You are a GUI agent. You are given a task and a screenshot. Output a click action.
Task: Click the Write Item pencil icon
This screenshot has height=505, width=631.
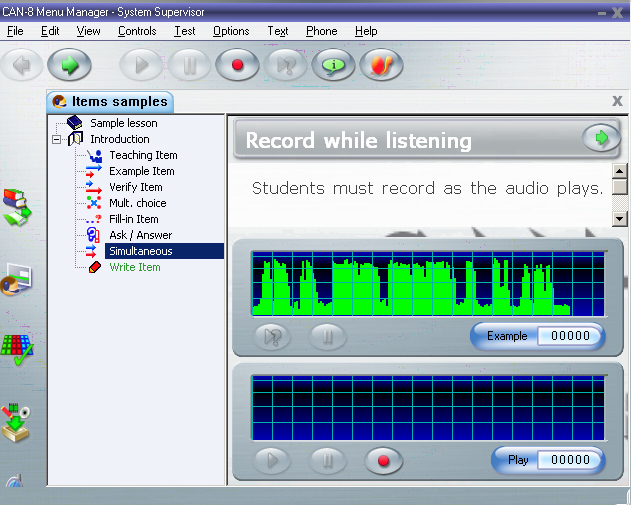(95, 267)
